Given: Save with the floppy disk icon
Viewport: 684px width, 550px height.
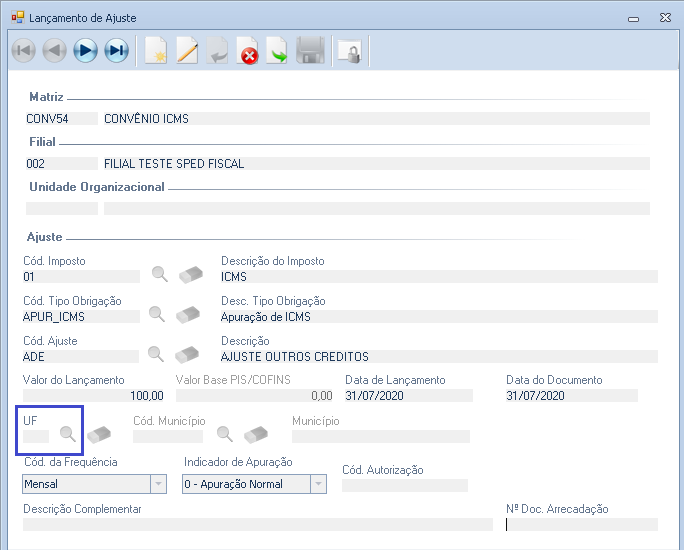Looking at the screenshot, I should point(310,51).
